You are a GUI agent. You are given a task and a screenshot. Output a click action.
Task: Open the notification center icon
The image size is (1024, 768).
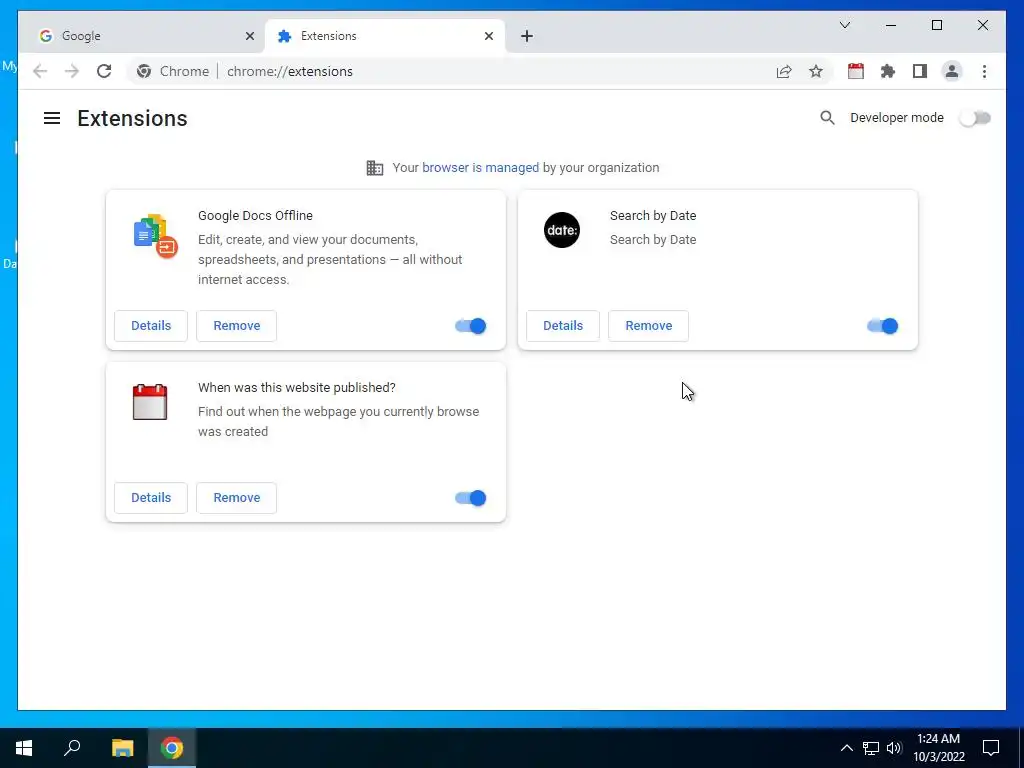991,748
